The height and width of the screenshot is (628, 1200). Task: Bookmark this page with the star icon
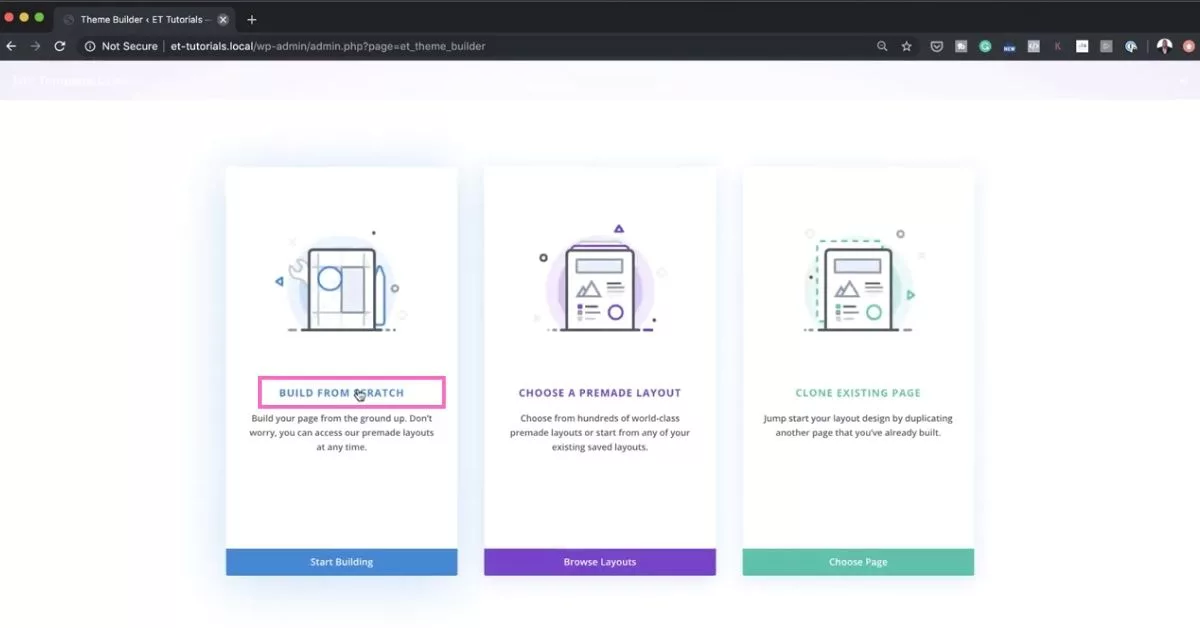907,46
